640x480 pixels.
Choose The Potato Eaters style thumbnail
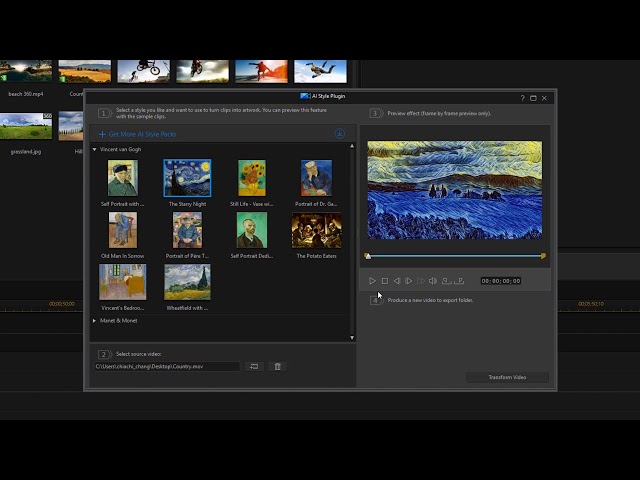(316, 230)
